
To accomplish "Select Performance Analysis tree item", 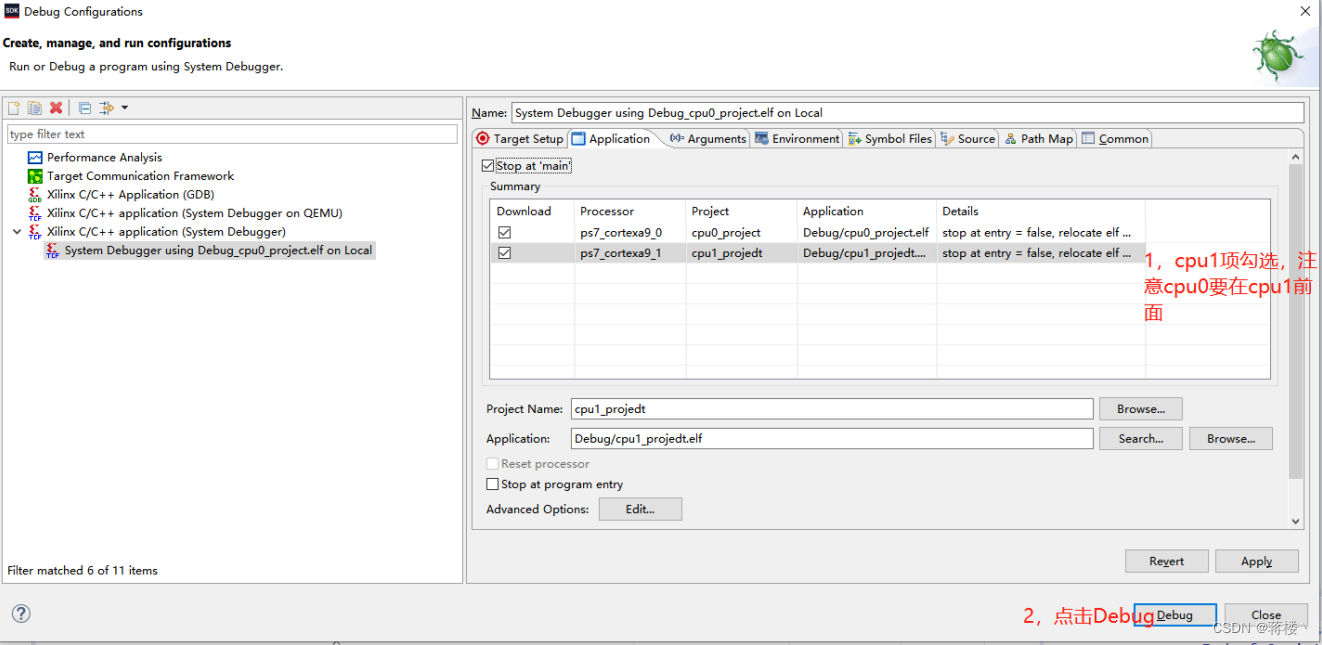I will pos(104,157).
